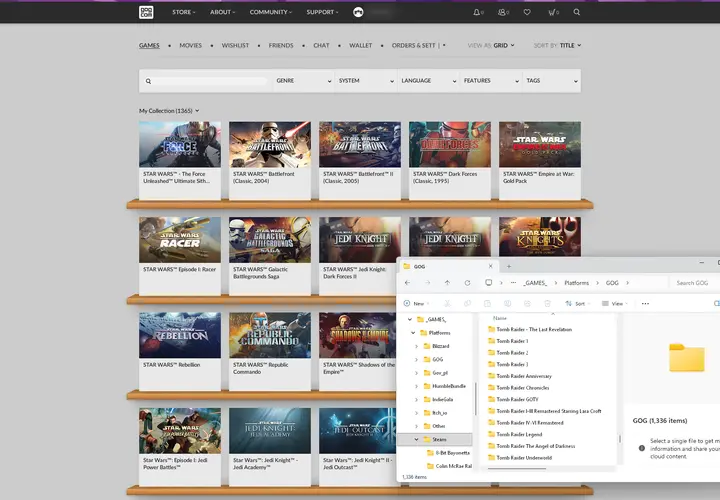Switch to the MOVIES tab
Image resolution: width=720 pixels, height=500 pixels.
click(191, 45)
